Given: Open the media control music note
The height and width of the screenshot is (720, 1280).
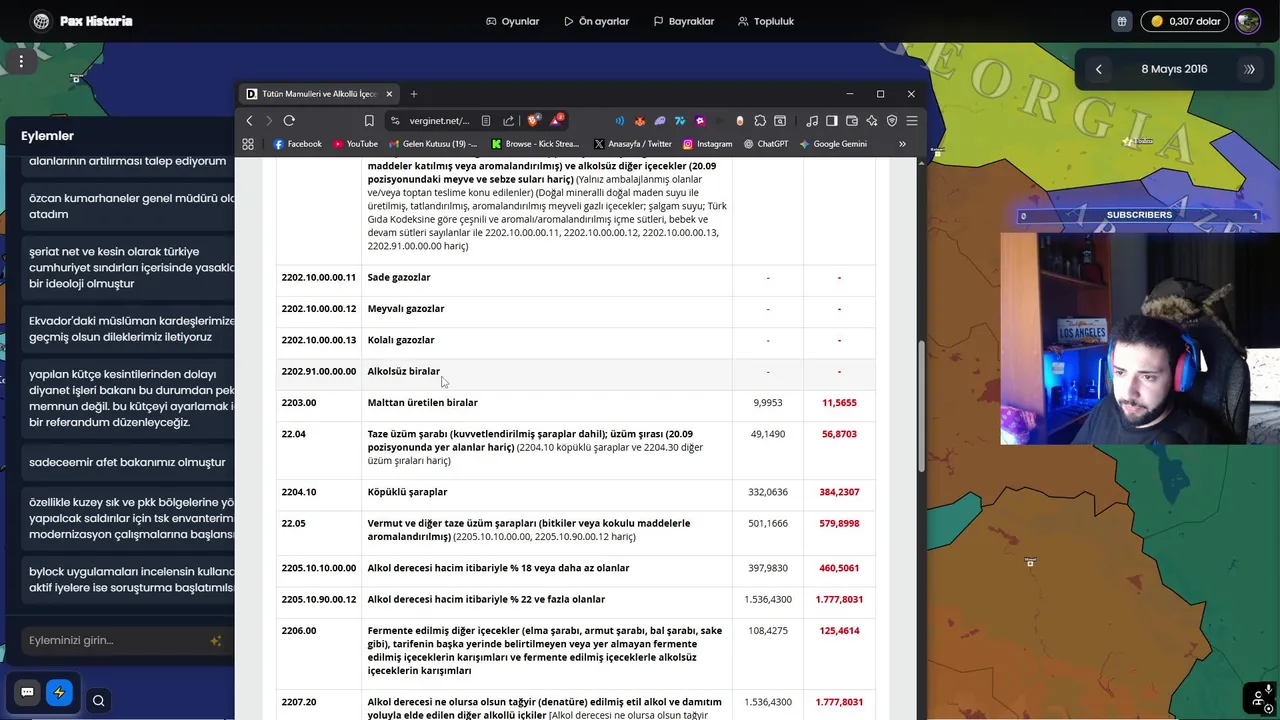Looking at the screenshot, I should pos(812,121).
